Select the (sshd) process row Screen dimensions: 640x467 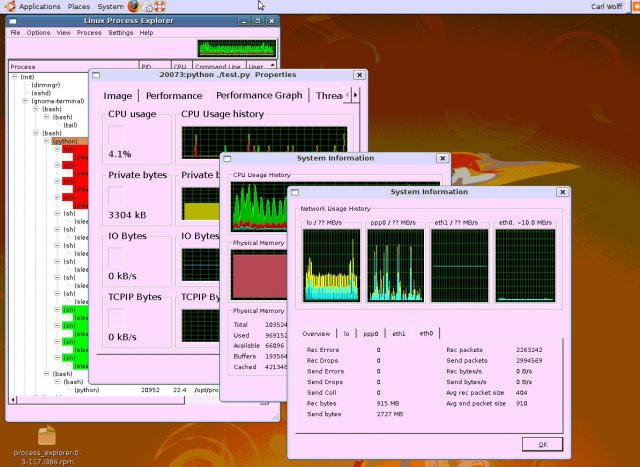[41, 93]
